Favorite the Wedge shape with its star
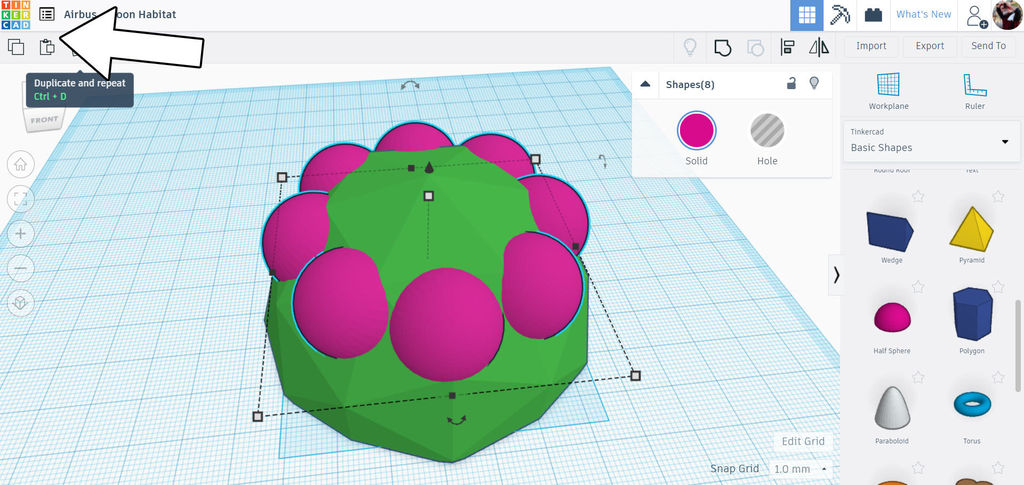 pos(918,196)
